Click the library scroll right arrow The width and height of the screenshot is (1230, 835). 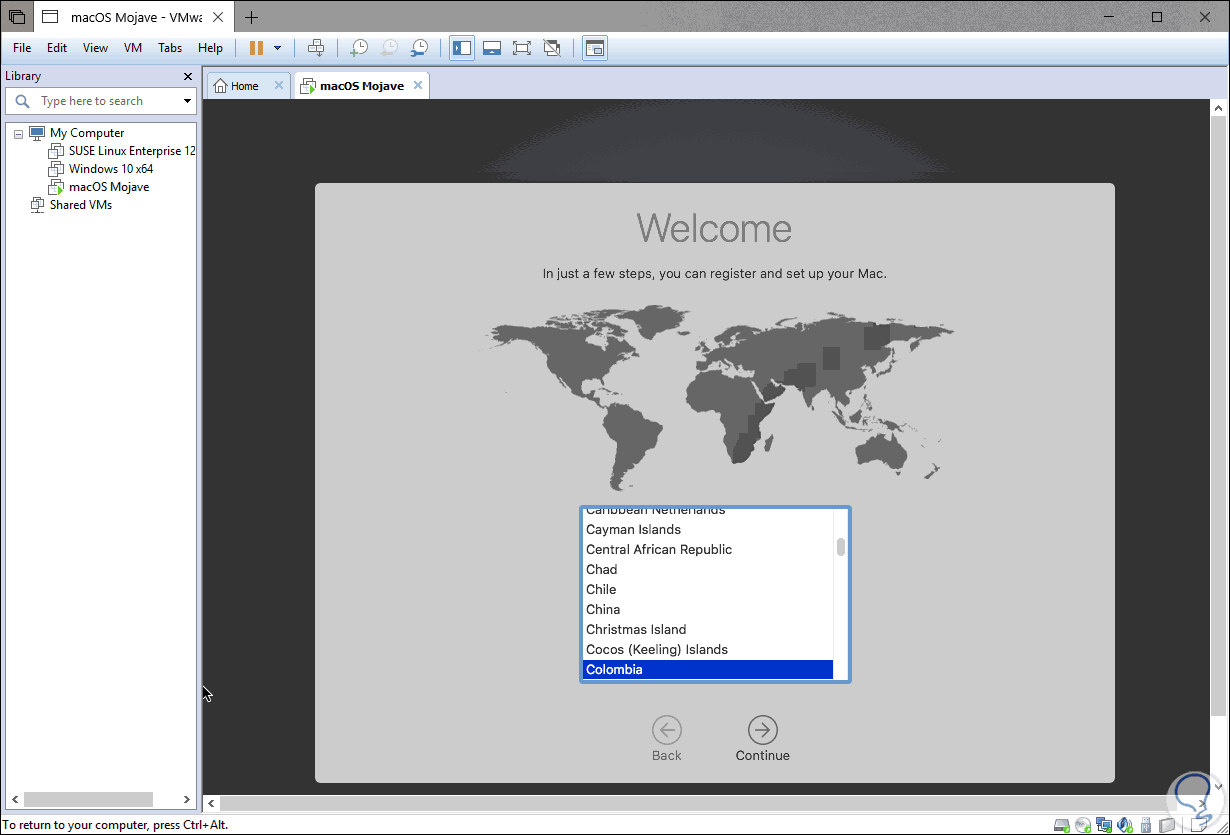pos(187,799)
